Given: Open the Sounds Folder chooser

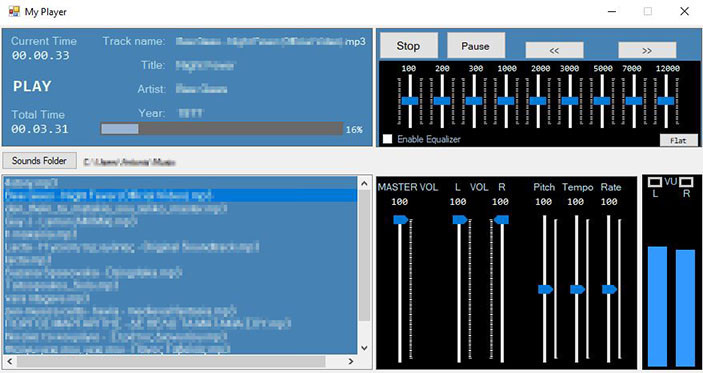Looking at the screenshot, I should point(39,160).
